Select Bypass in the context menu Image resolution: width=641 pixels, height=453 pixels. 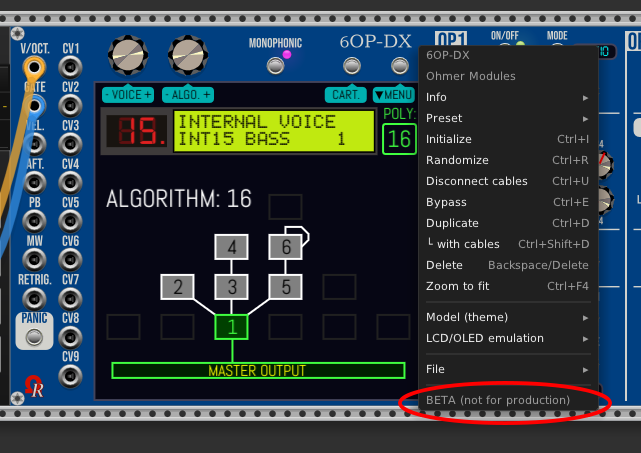507,202
